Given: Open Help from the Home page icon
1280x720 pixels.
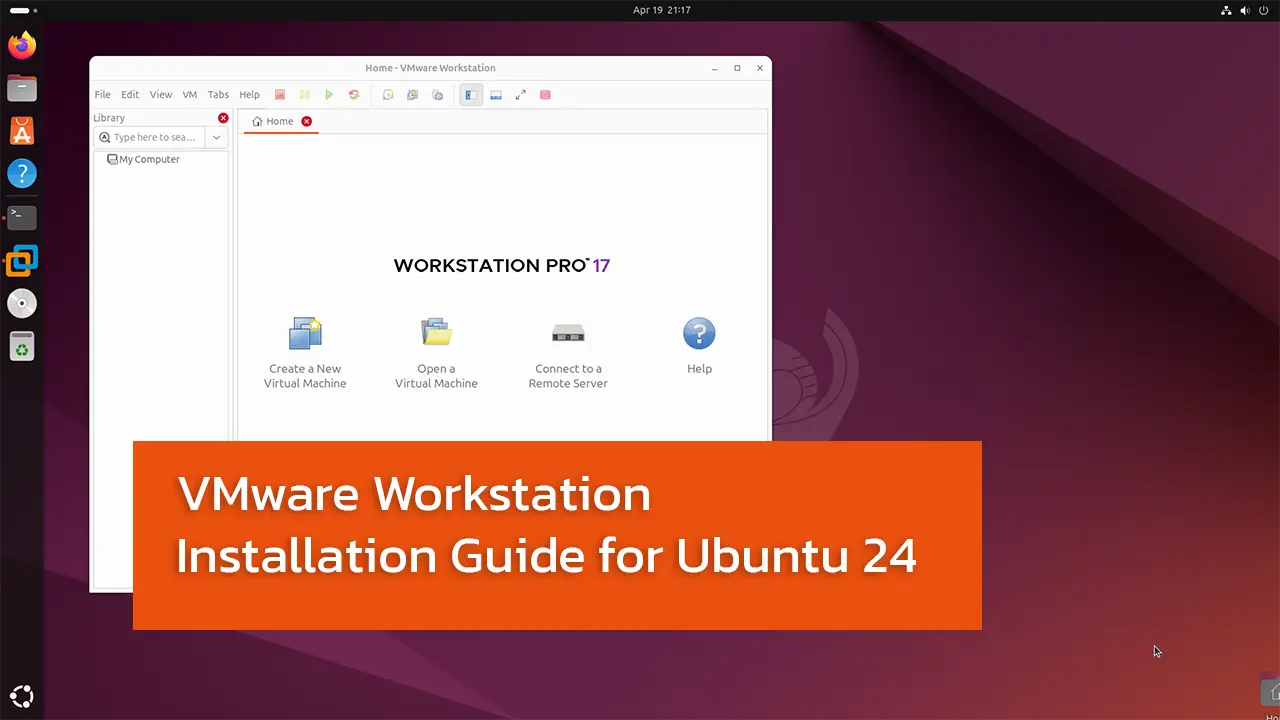Looking at the screenshot, I should coord(699,334).
